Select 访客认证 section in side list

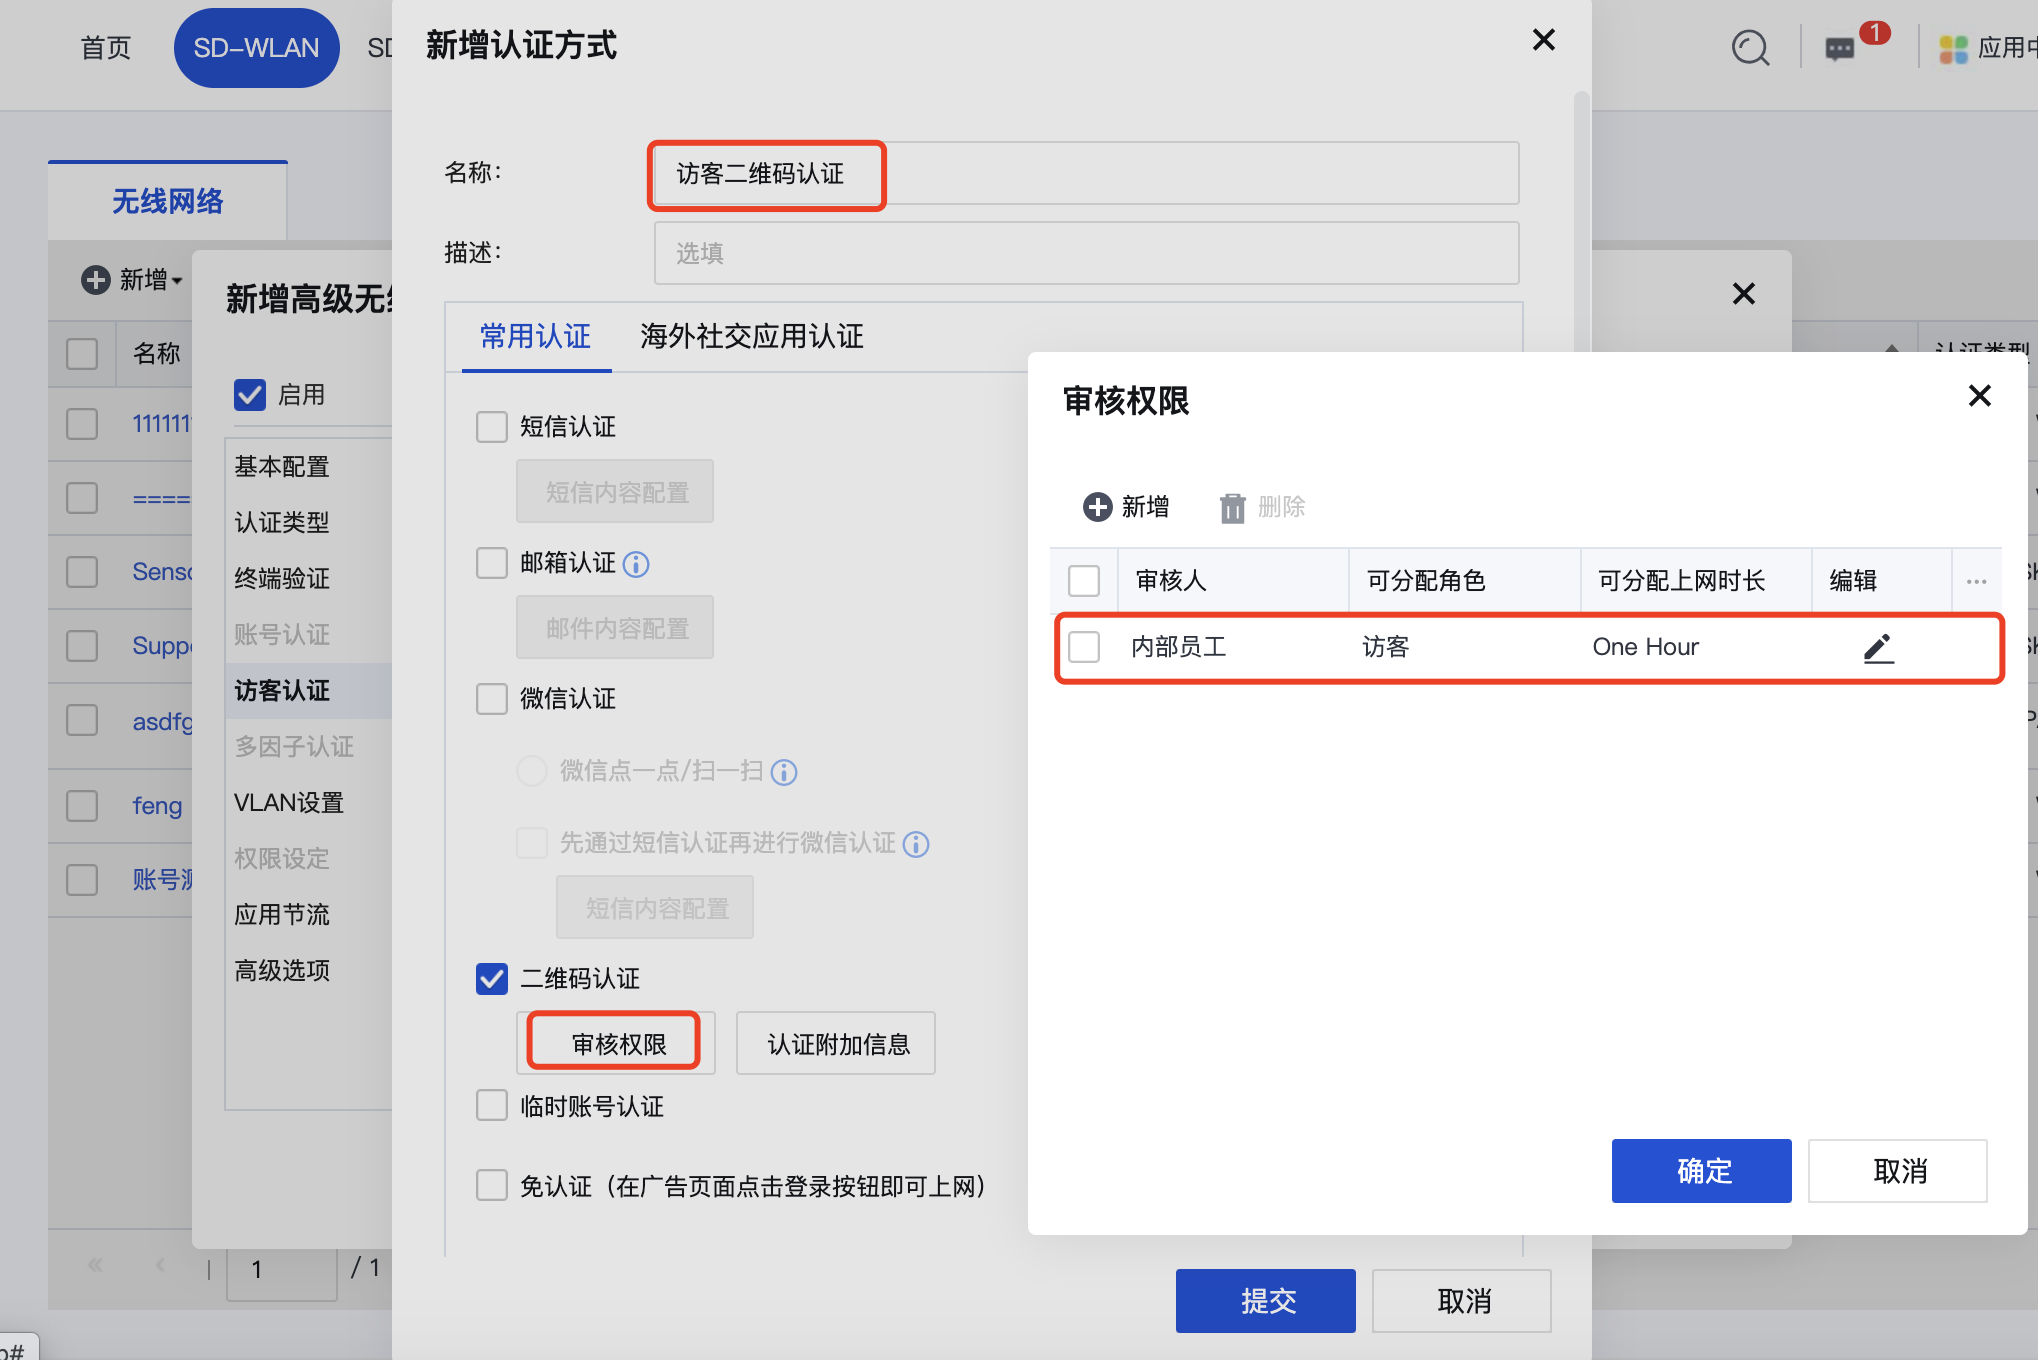[310, 691]
